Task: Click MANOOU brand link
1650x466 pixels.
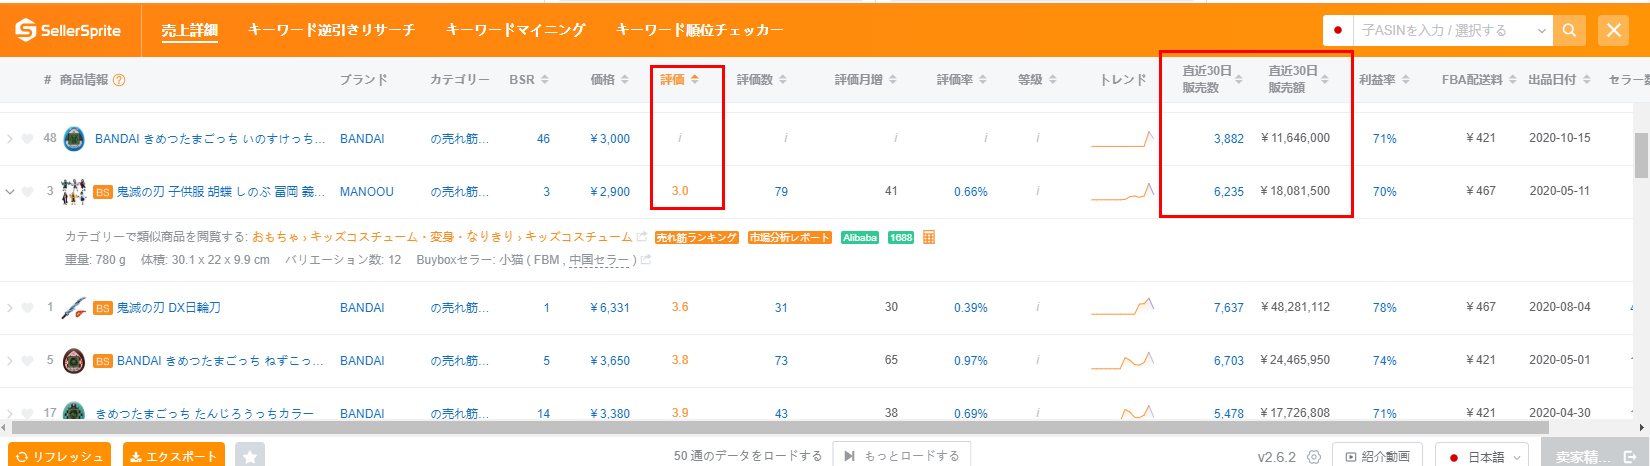Action: pos(367,192)
